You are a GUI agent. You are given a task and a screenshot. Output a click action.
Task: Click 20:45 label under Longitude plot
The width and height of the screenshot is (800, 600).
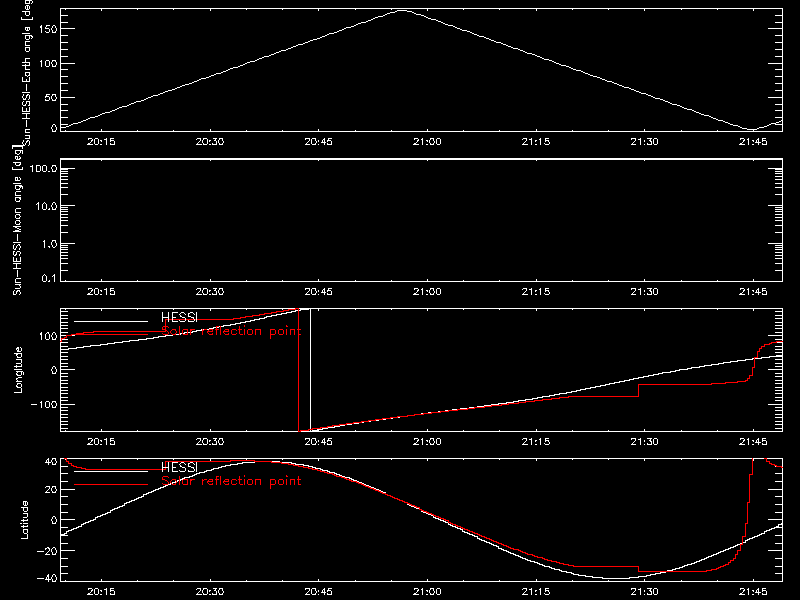coord(318,441)
